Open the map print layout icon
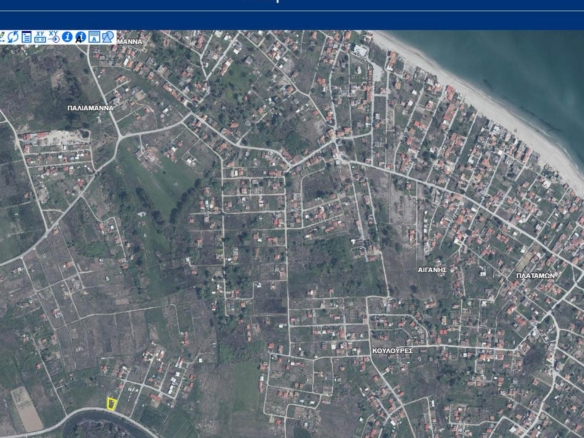The height and width of the screenshot is (438, 584). point(94,37)
